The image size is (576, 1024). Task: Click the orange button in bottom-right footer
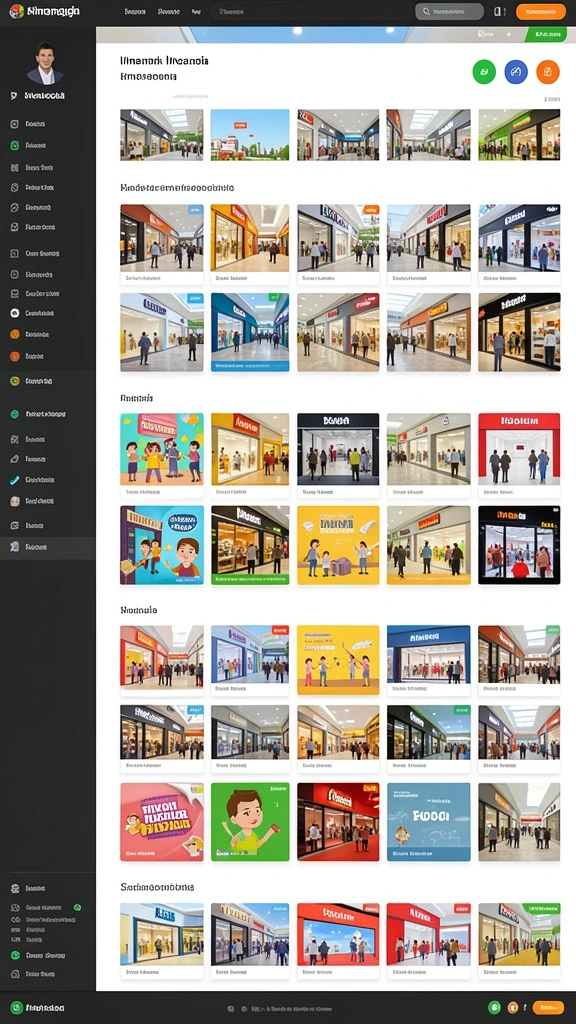point(548,1008)
